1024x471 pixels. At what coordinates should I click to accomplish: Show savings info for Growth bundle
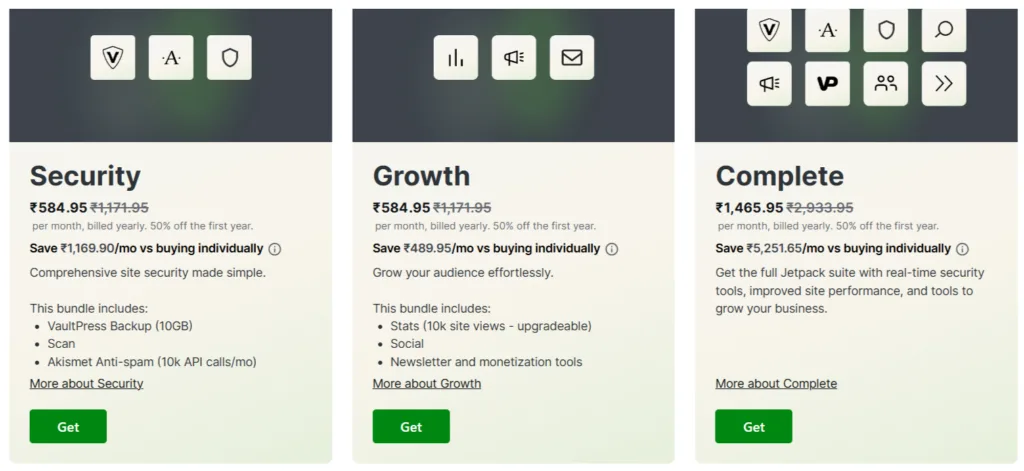tap(612, 249)
